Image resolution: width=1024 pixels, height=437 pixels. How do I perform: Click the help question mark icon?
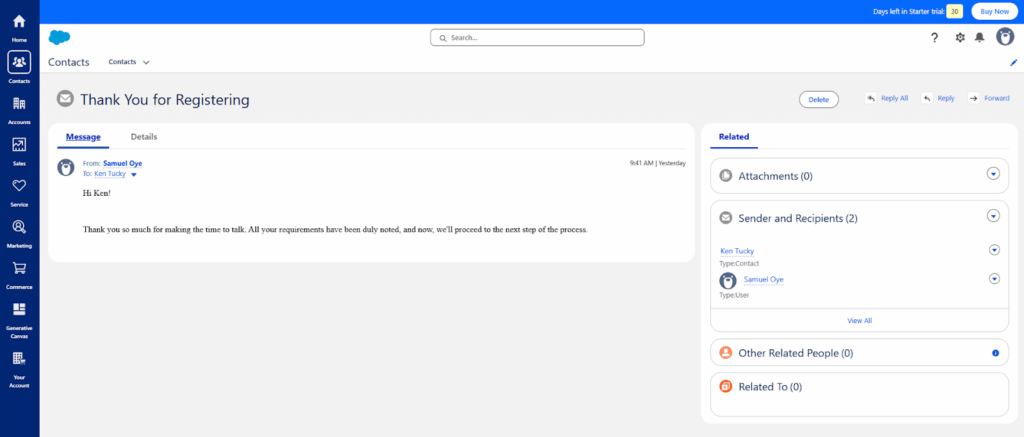pyautogui.click(x=934, y=37)
